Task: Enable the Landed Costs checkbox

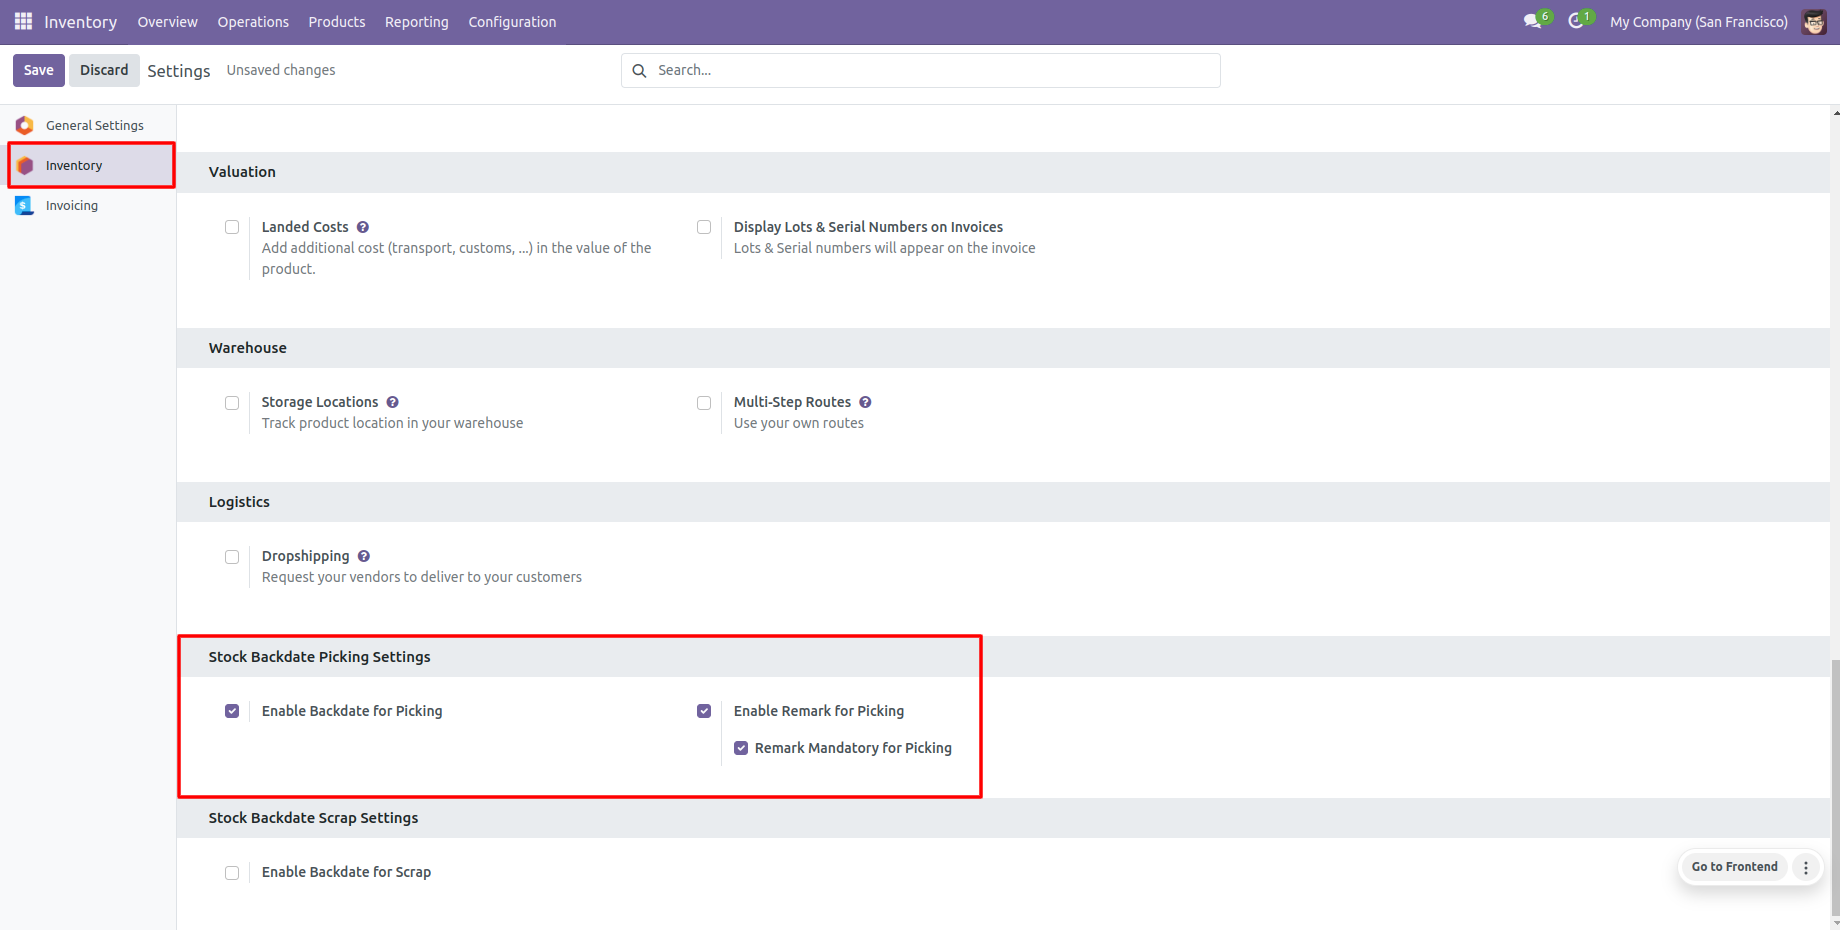Action: pyautogui.click(x=232, y=227)
